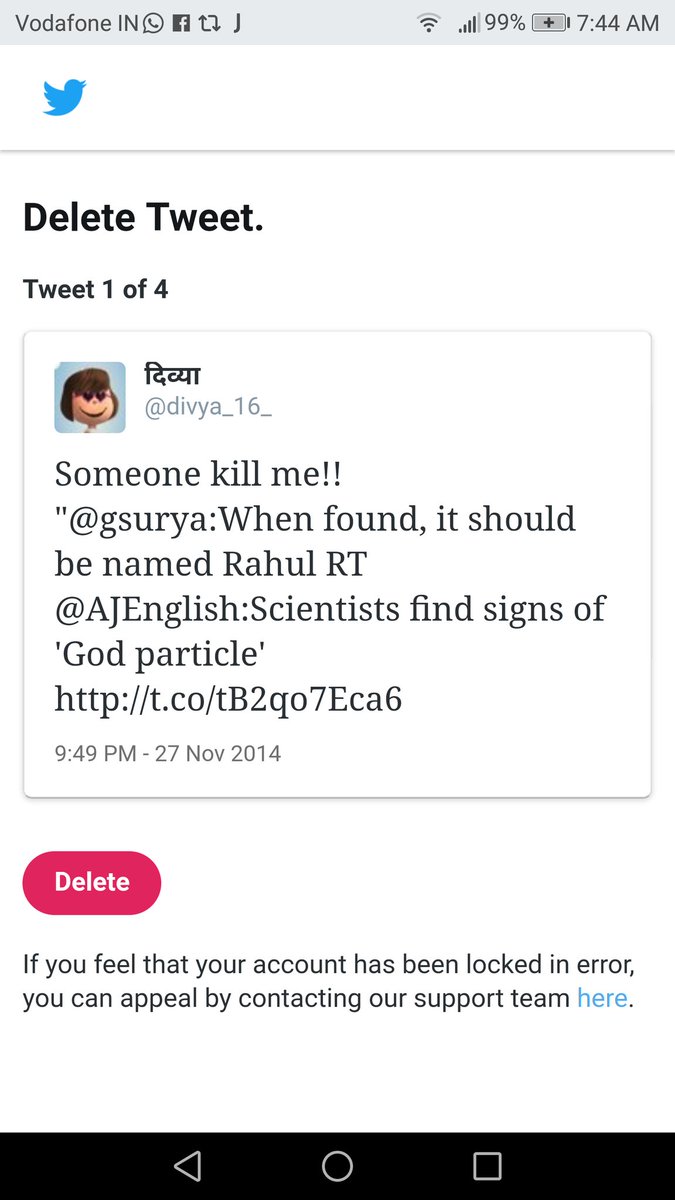Tap the retweet notification icon in status bar
675x1200 pixels.
coord(210,23)
